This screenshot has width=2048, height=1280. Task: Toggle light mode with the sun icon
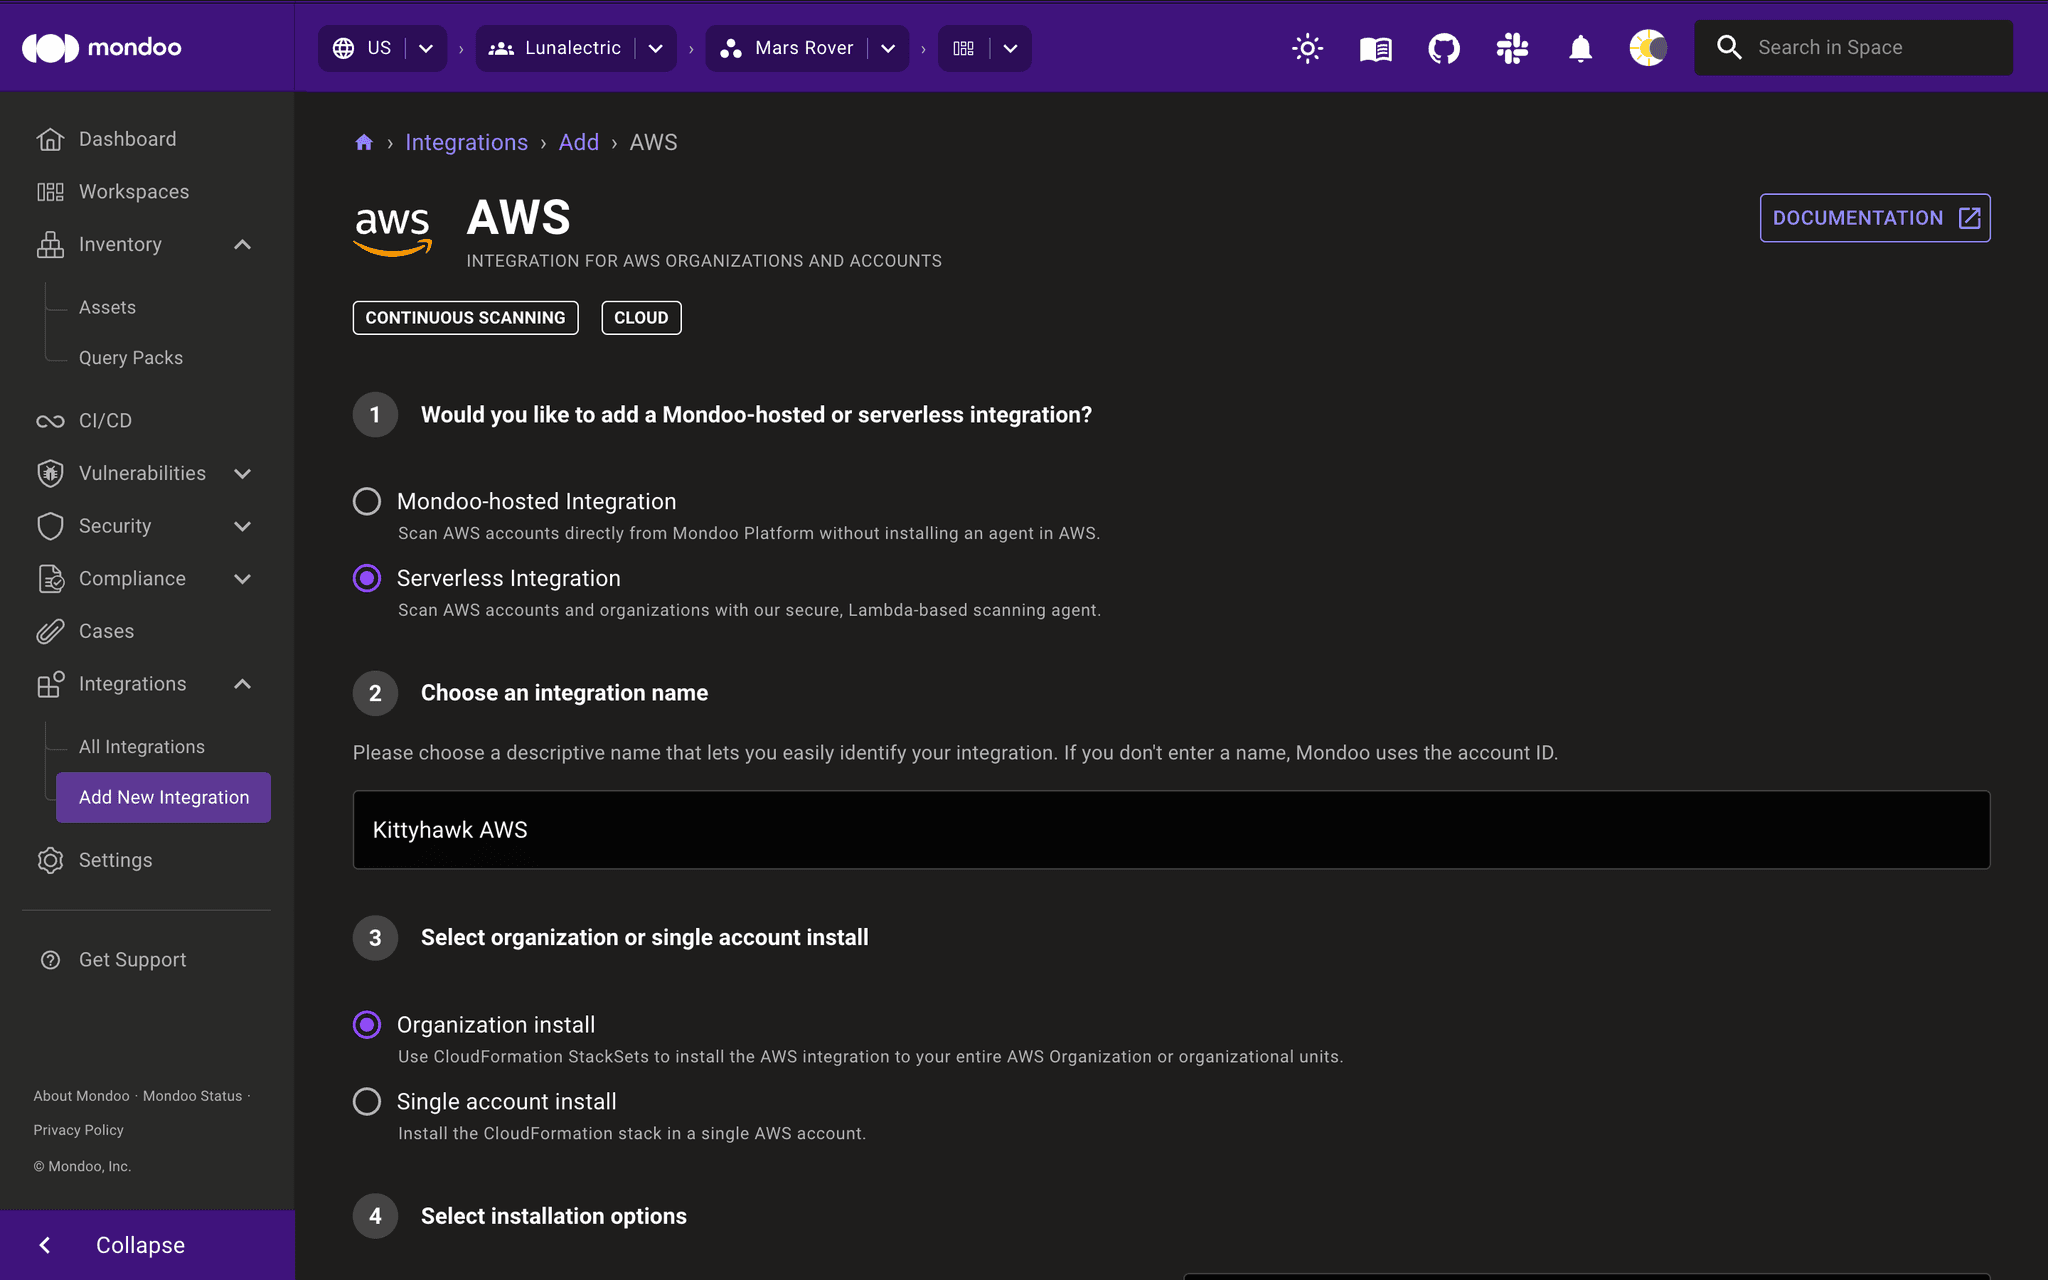(x=1307, y=47)
